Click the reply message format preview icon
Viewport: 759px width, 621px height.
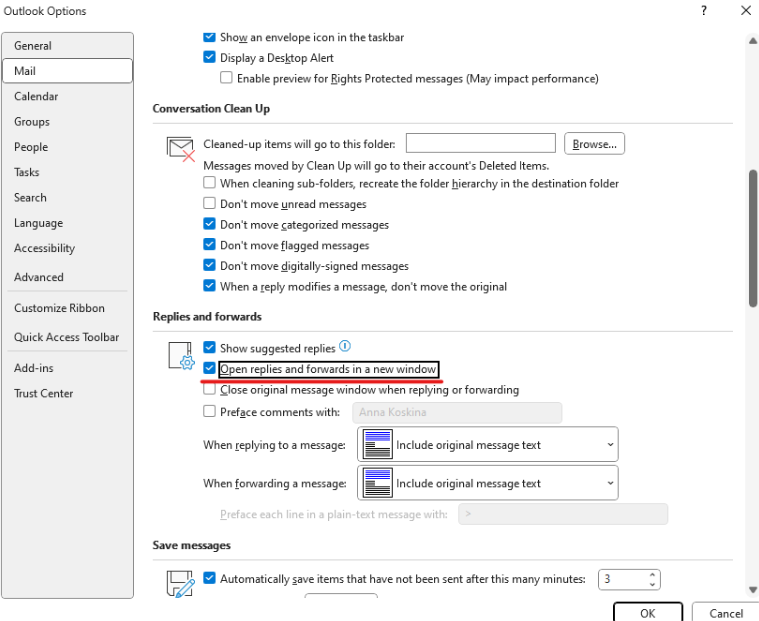(377, 444)
